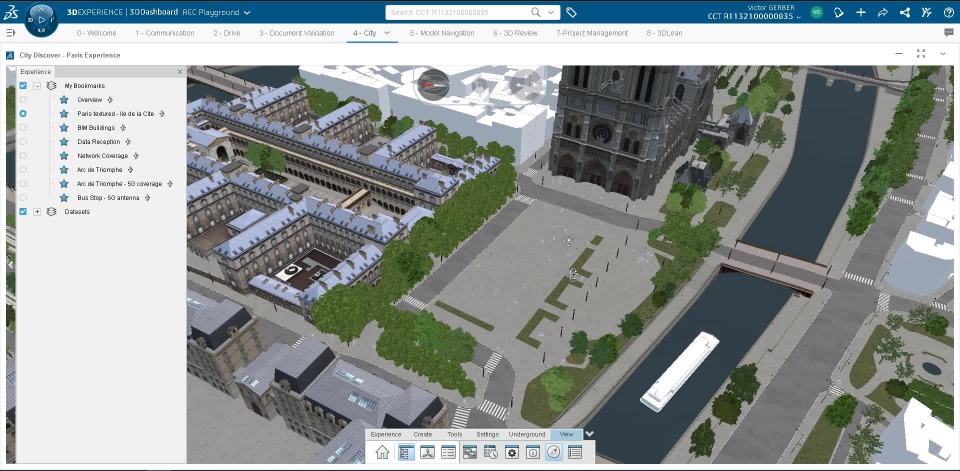Click the share network icon in top bar
Screen dimensions: 960x471
[905, 13]
